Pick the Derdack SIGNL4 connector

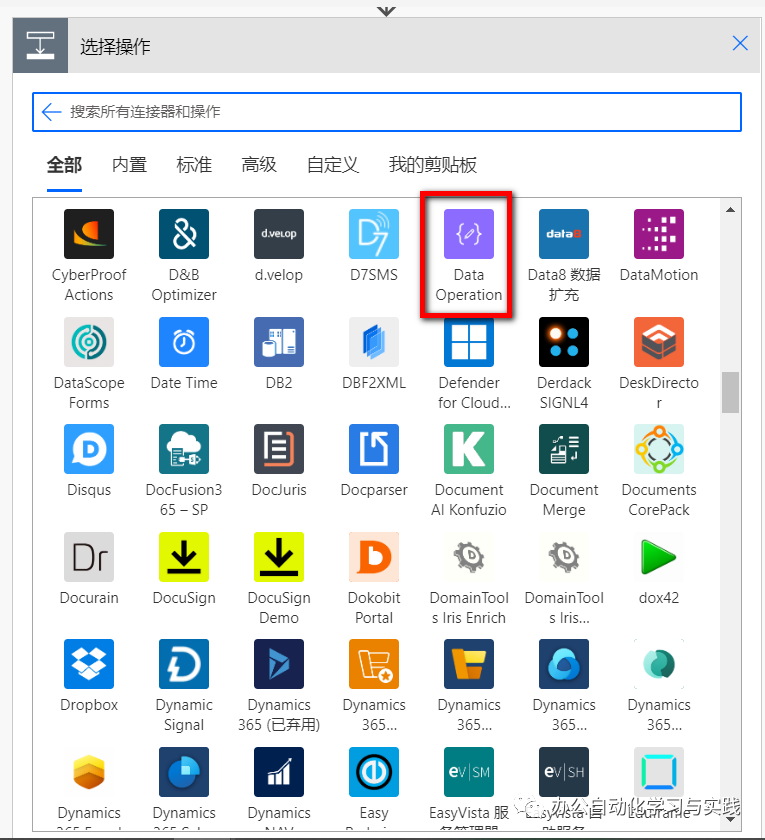[564, 342]
